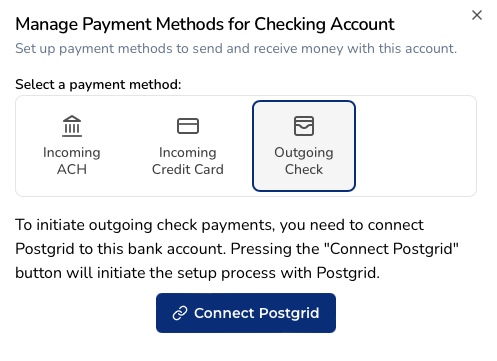Click the credit card icon

188,126
